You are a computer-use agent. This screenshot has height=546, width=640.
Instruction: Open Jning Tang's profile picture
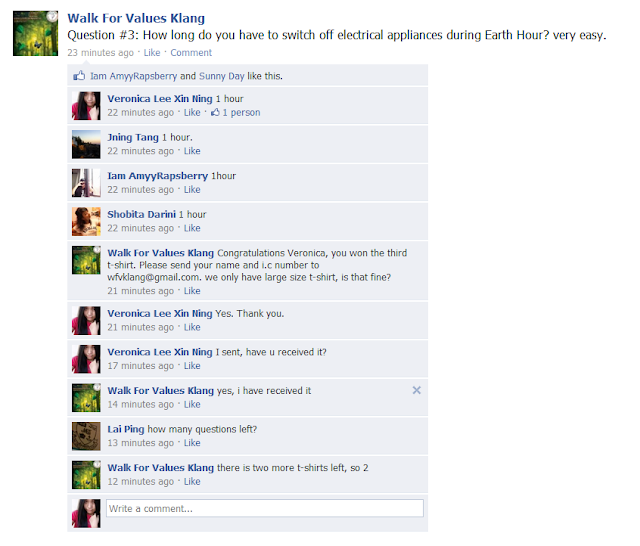[x=86, y=144]
